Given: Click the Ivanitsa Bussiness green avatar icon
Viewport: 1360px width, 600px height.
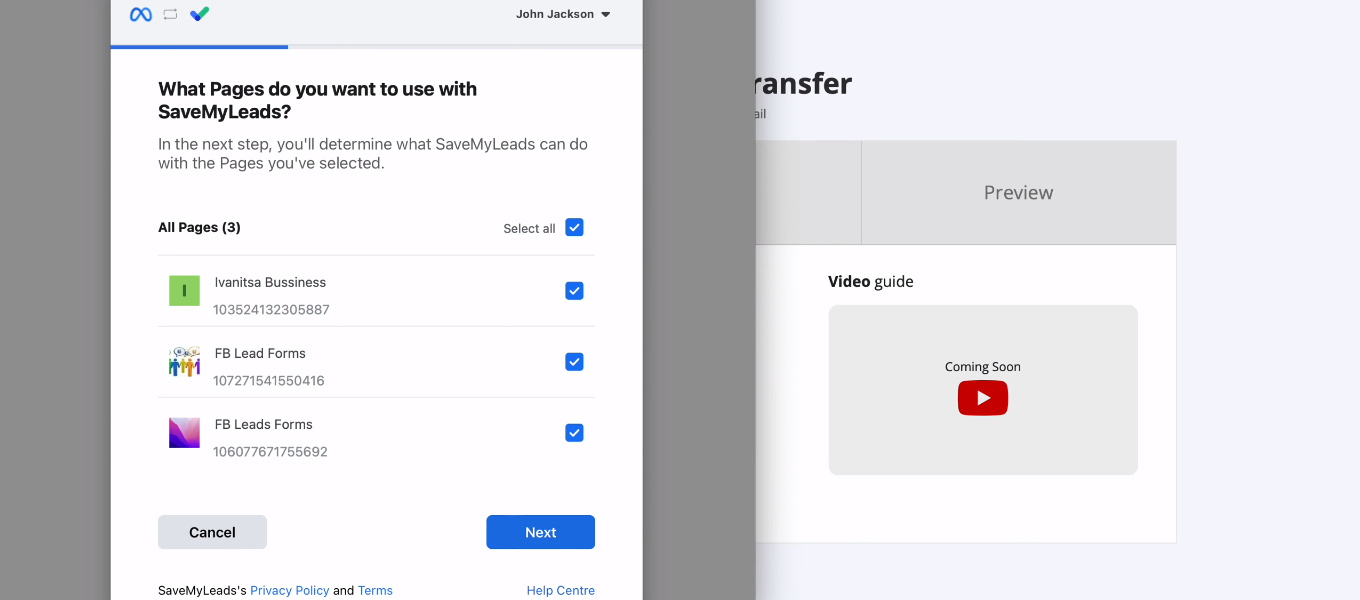Looking at the screenshot, I should pos(184,290).
